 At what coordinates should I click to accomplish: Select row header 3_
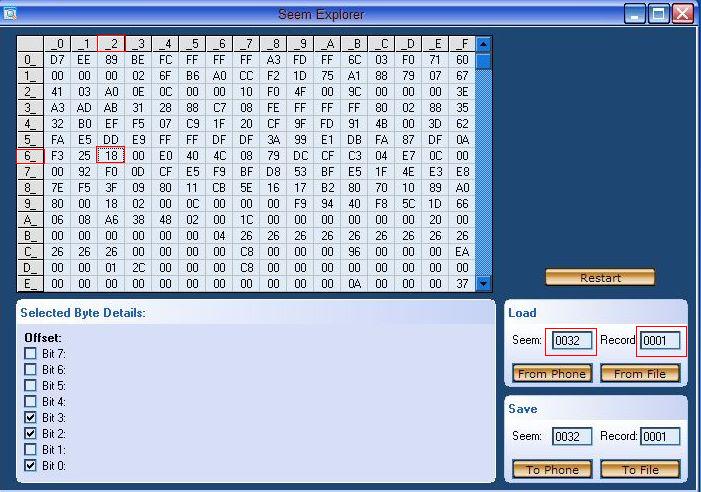point(30,108)
